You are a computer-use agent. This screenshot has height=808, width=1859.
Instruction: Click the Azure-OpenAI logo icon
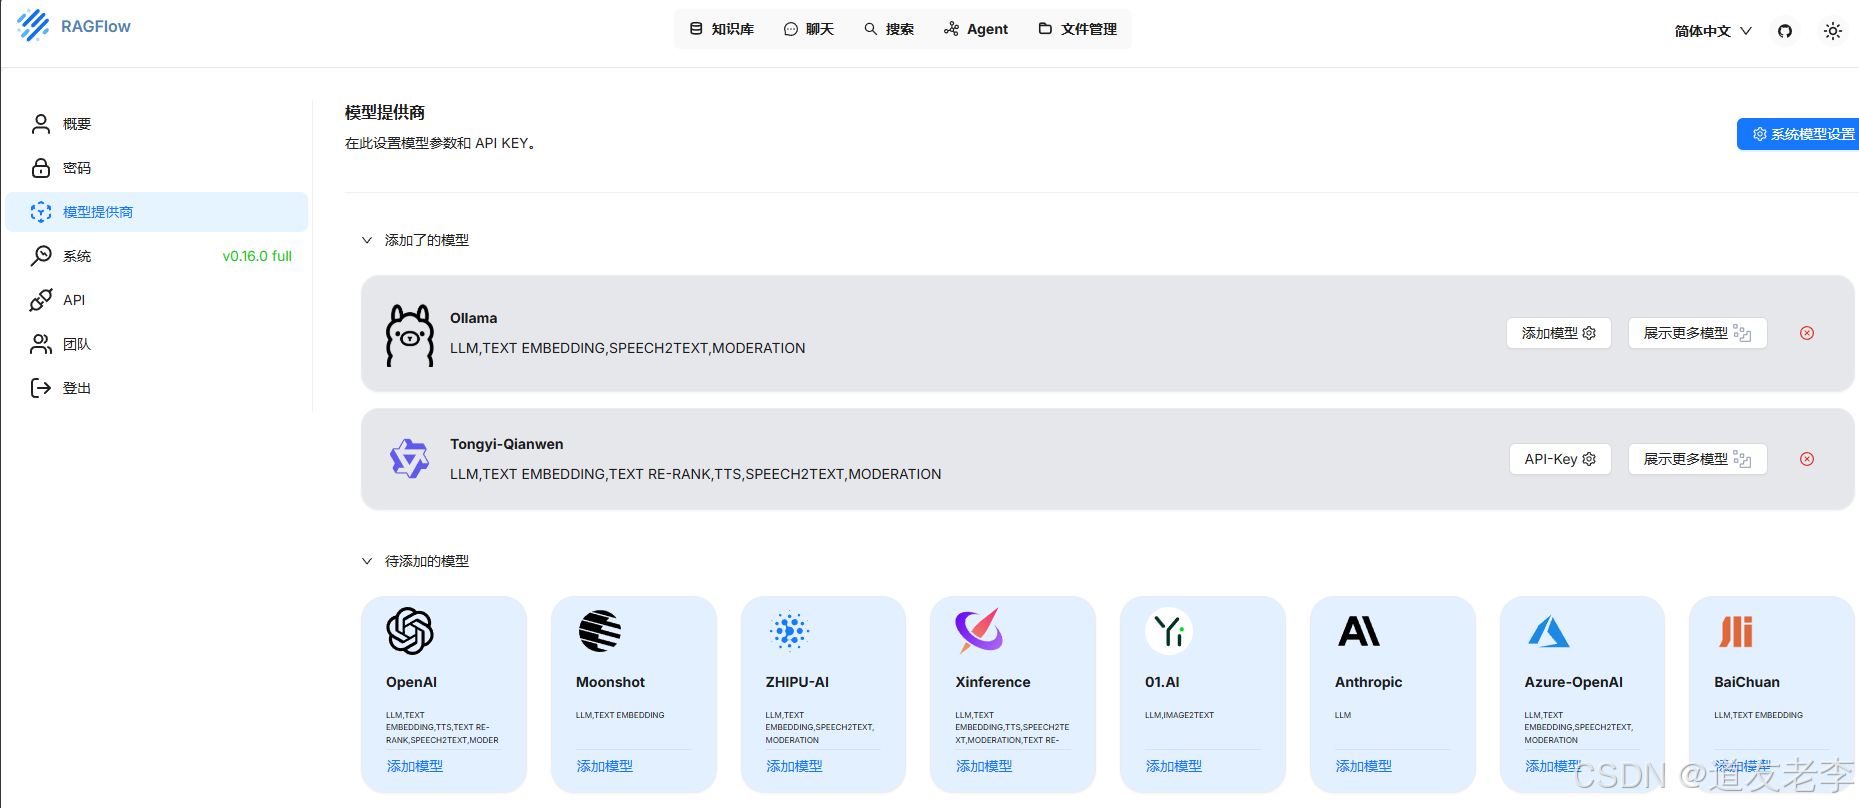pos(1549,631)
